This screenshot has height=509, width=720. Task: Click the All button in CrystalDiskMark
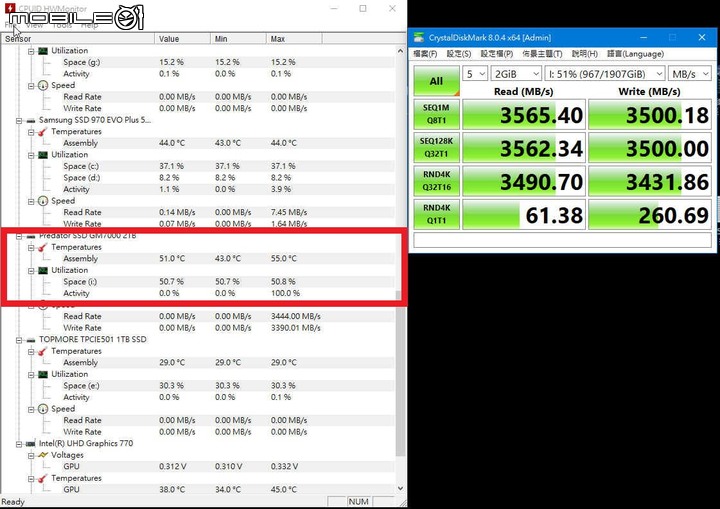[x=436, y=81]
